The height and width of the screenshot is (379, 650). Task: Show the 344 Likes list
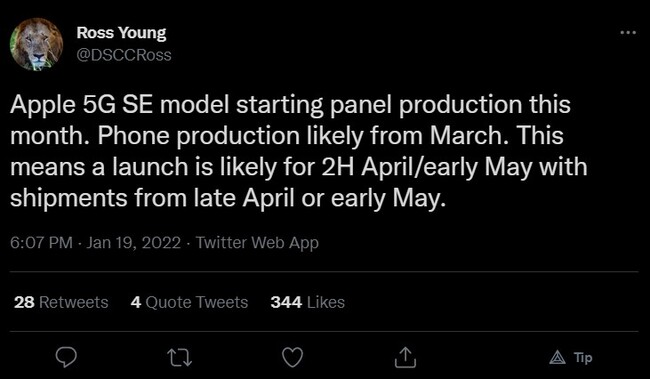308,302
